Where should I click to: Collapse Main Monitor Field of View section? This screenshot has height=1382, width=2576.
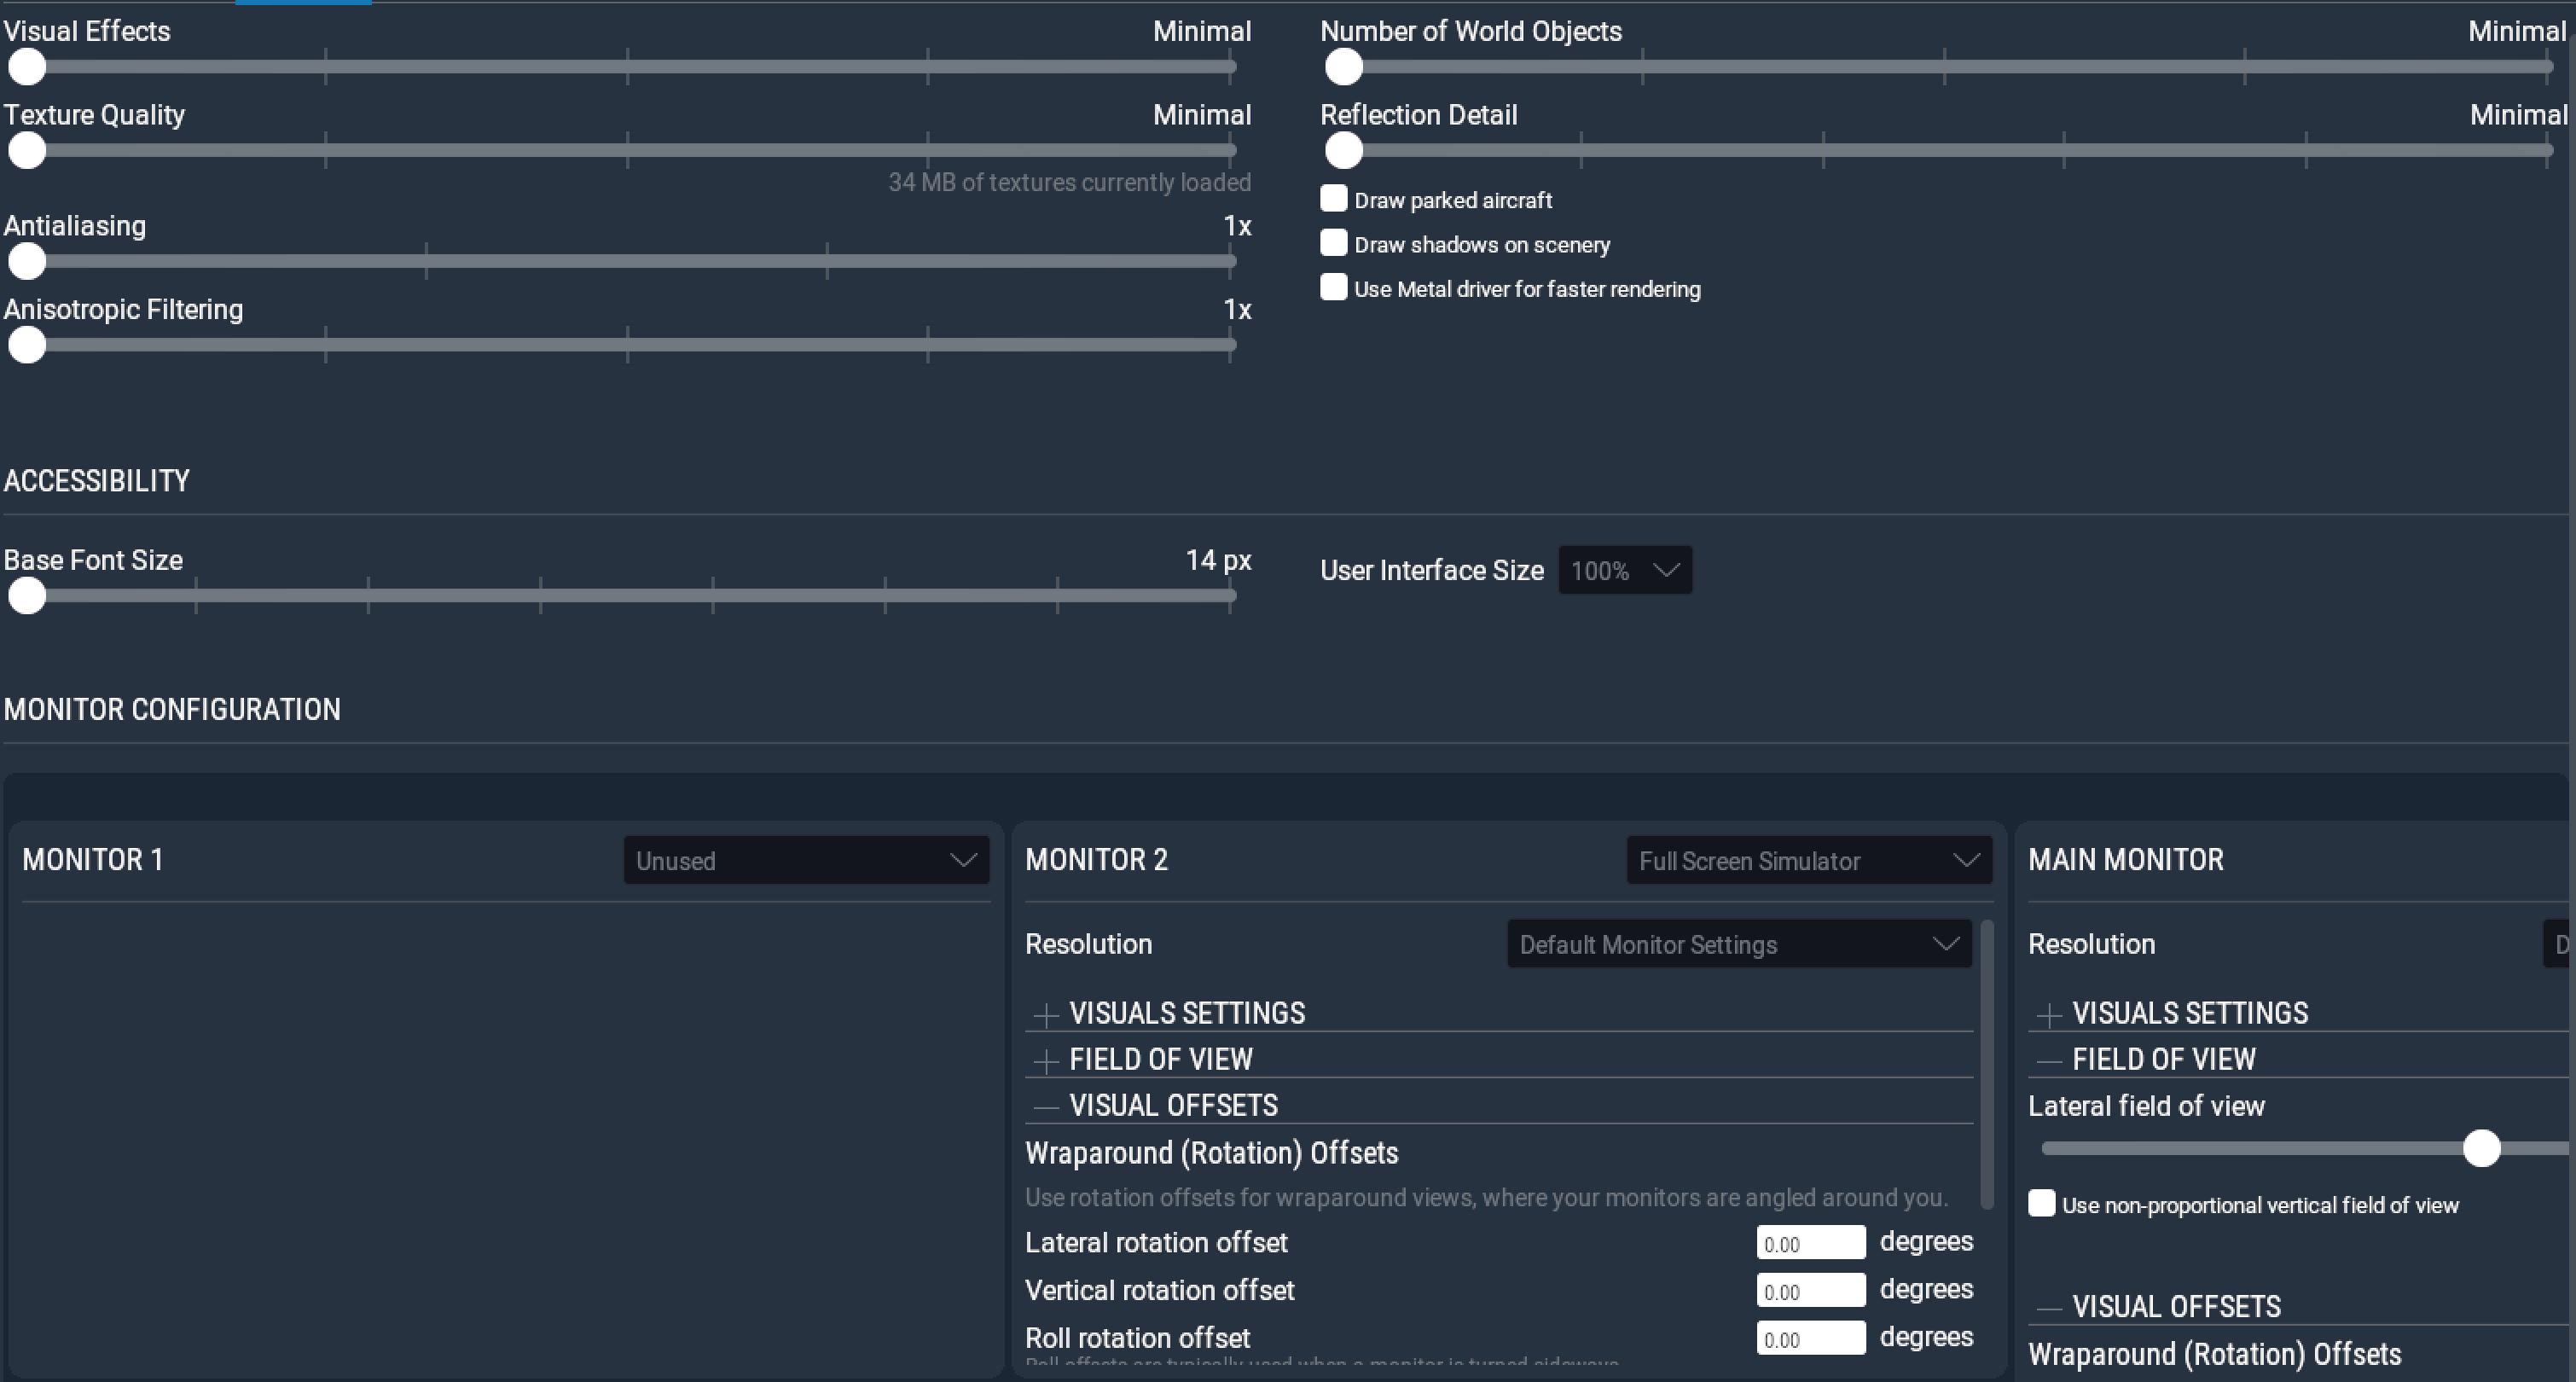coord(2049,1060)
